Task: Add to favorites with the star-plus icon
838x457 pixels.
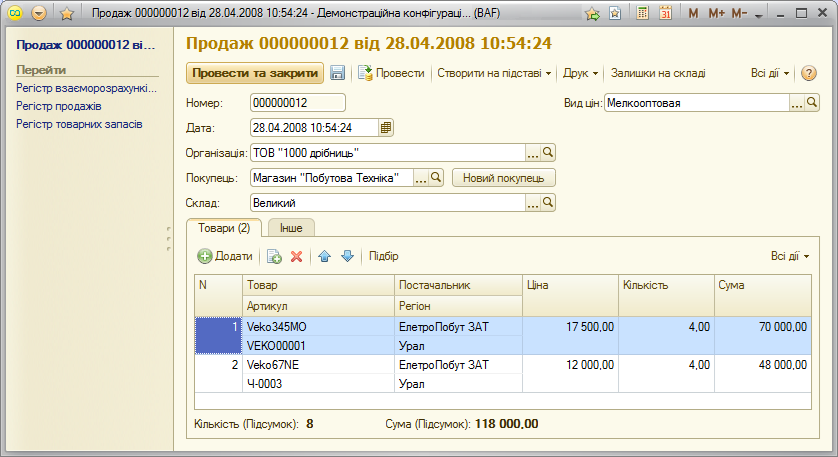Action: pos(592,13)
